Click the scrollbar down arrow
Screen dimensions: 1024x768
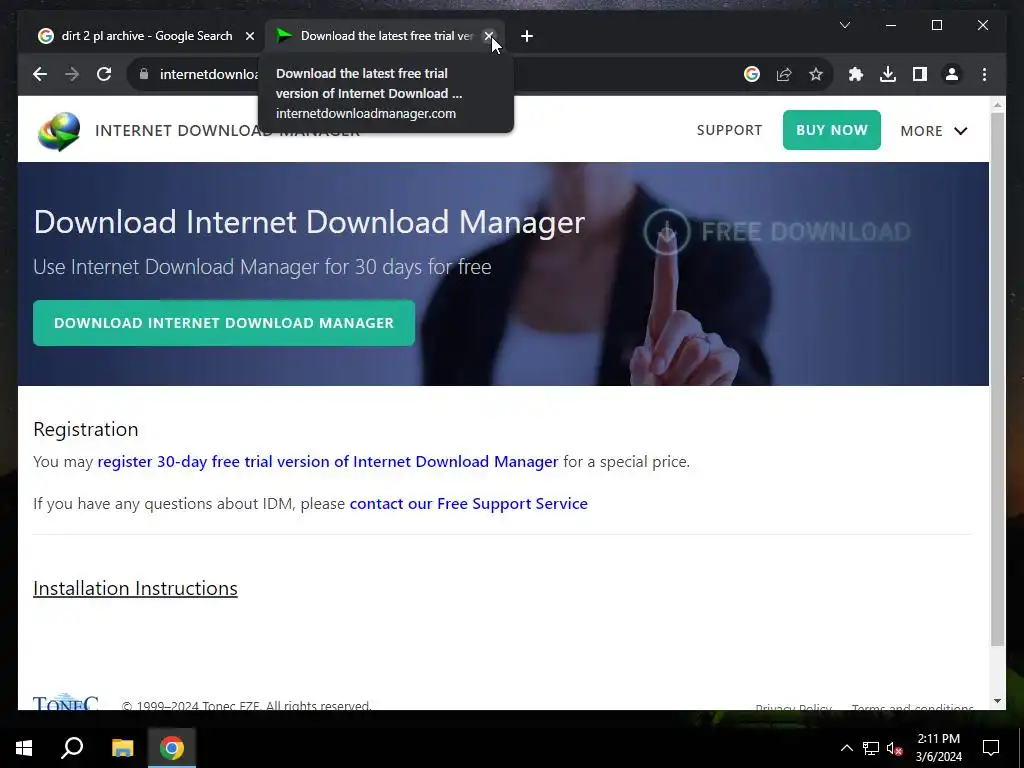click(997, 701)
